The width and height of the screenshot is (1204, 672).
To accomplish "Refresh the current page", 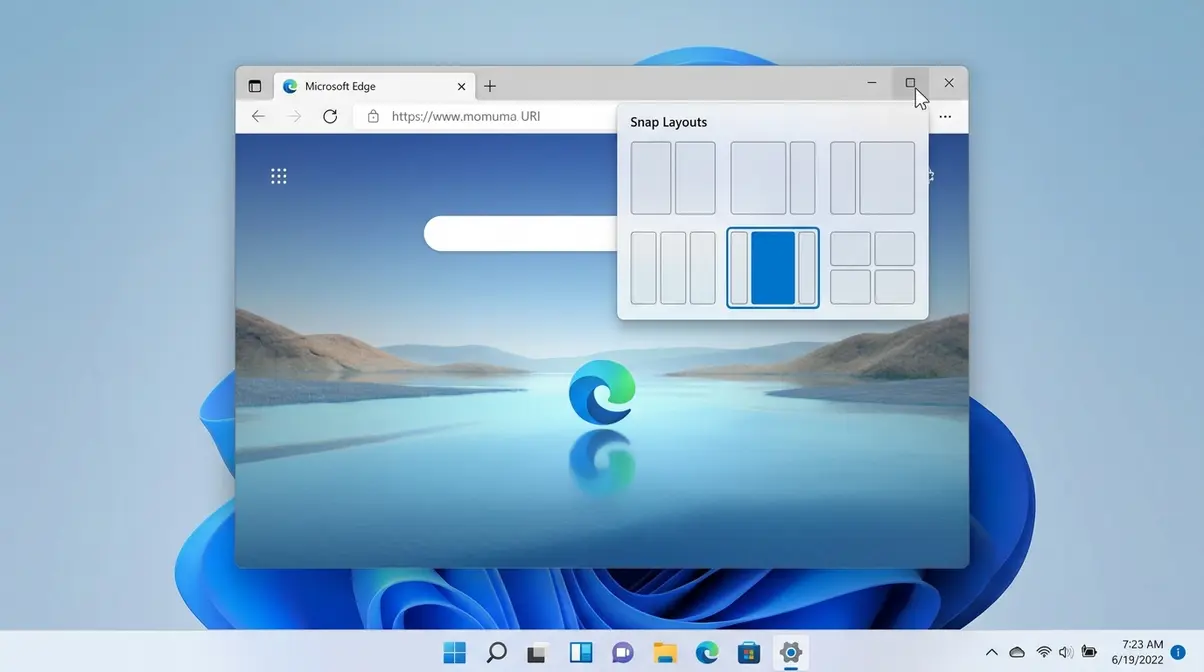I will pyautogui.click(x=330, y=116).
